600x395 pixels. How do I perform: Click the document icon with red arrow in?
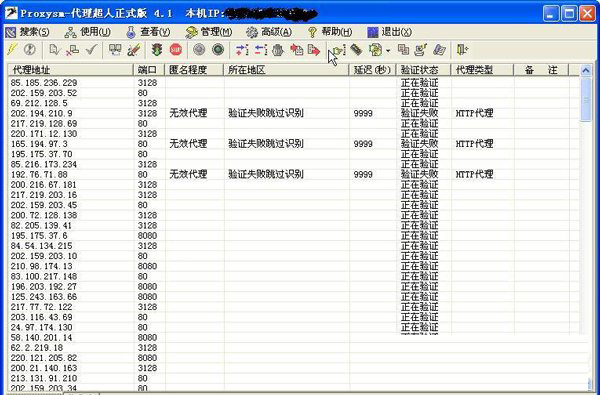click(x=297, y=50)
